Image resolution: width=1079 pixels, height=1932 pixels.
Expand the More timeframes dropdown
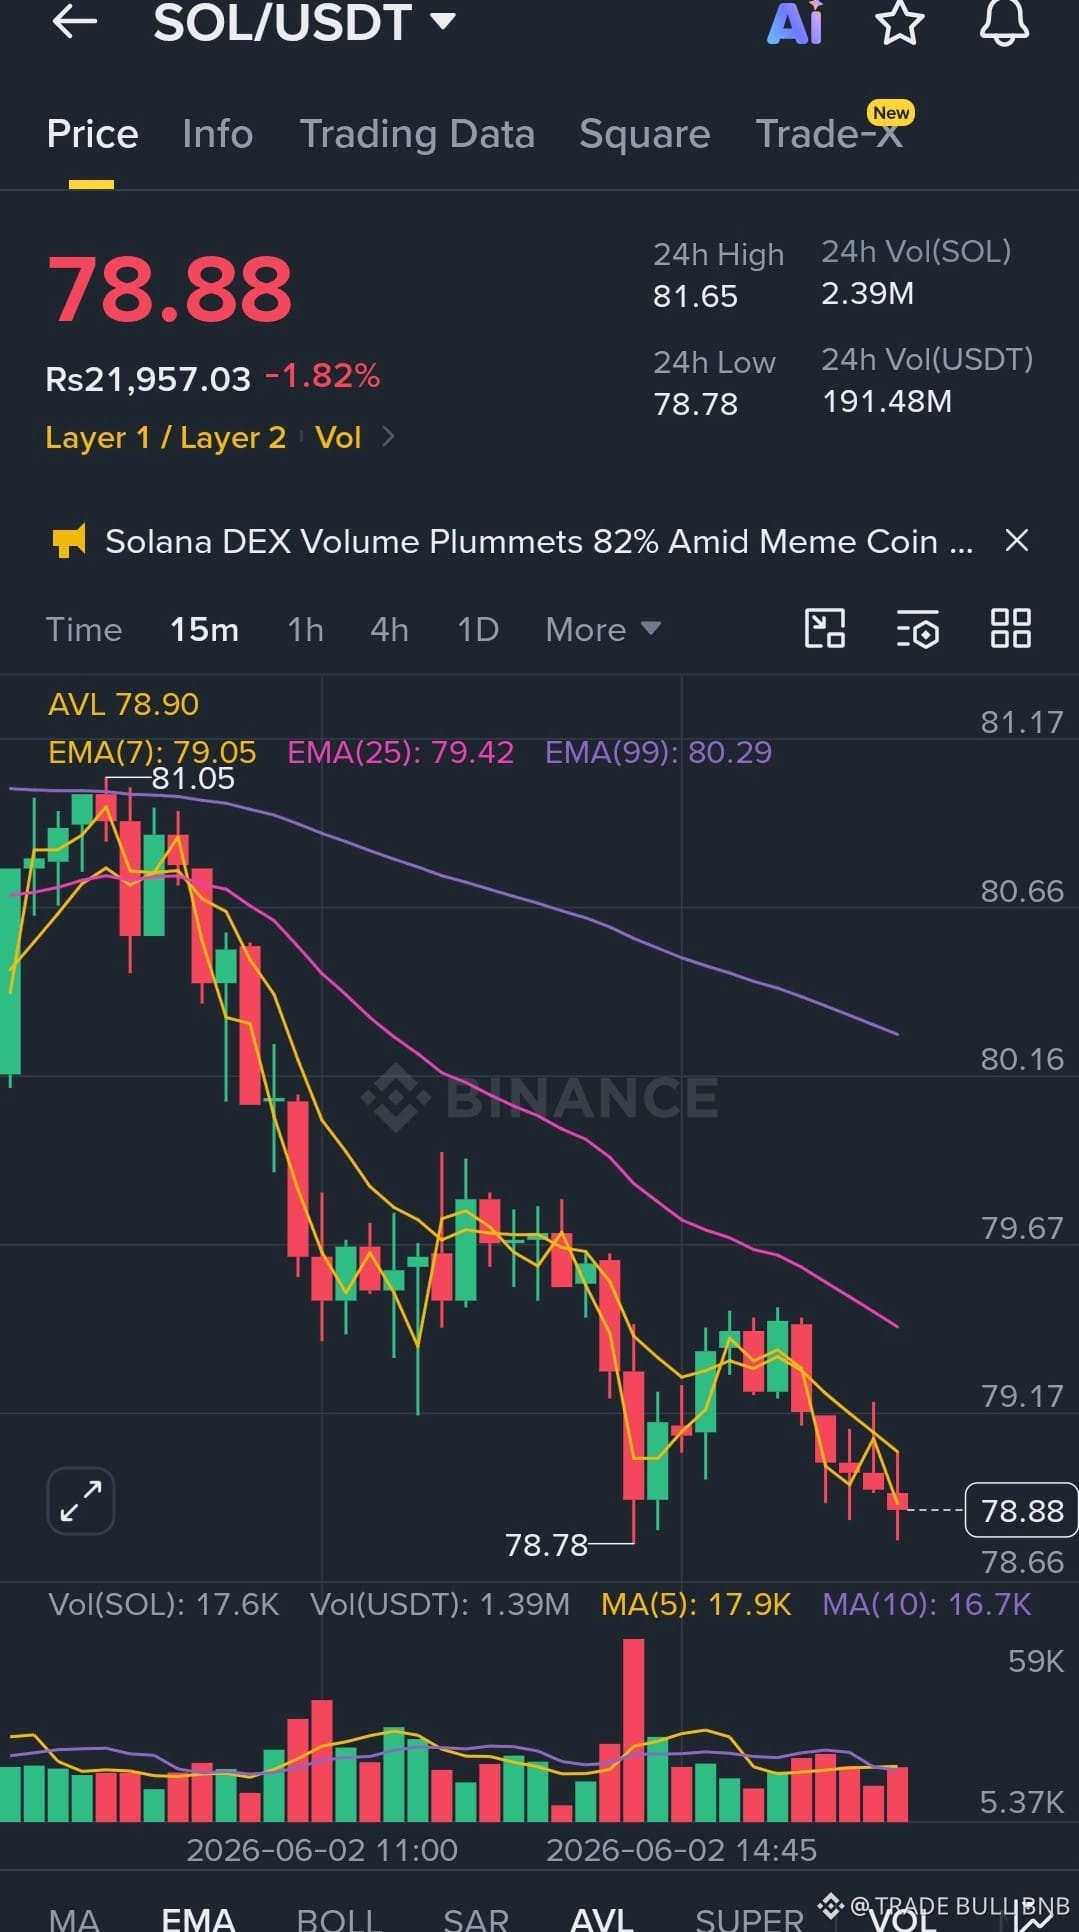(x=603, y=629)
